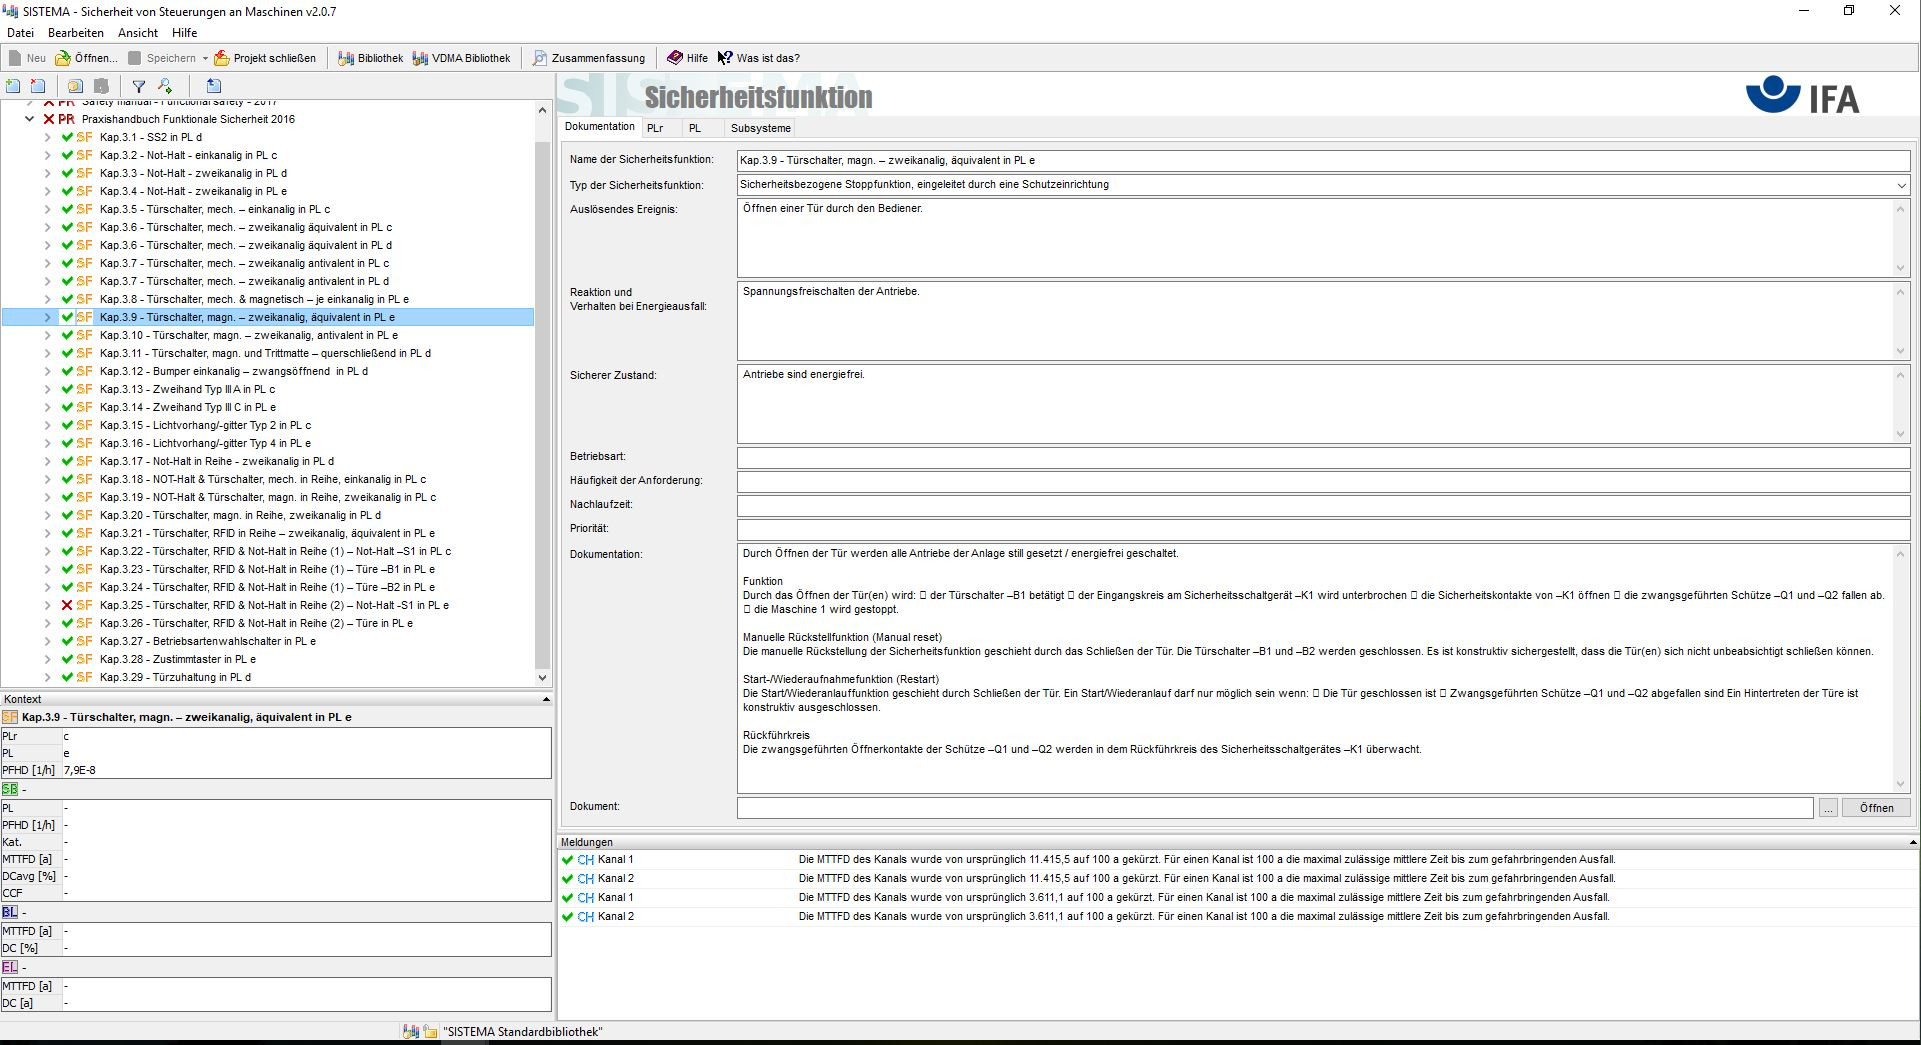Open the Datei menu
This screenshot has width=1921, height=1045.
[x=20, y=33]
